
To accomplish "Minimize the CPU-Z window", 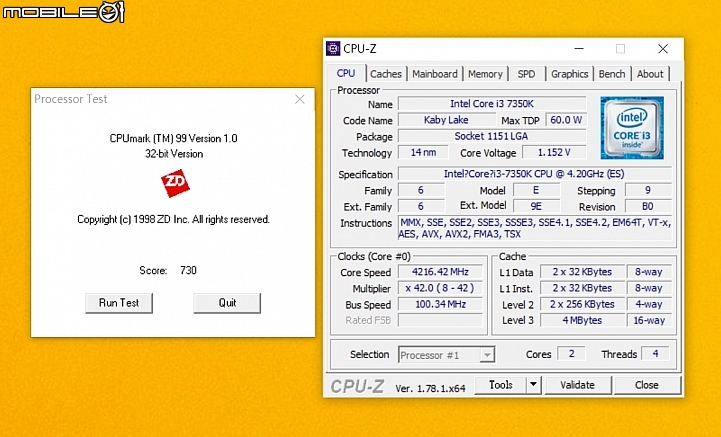I will 579,49.
